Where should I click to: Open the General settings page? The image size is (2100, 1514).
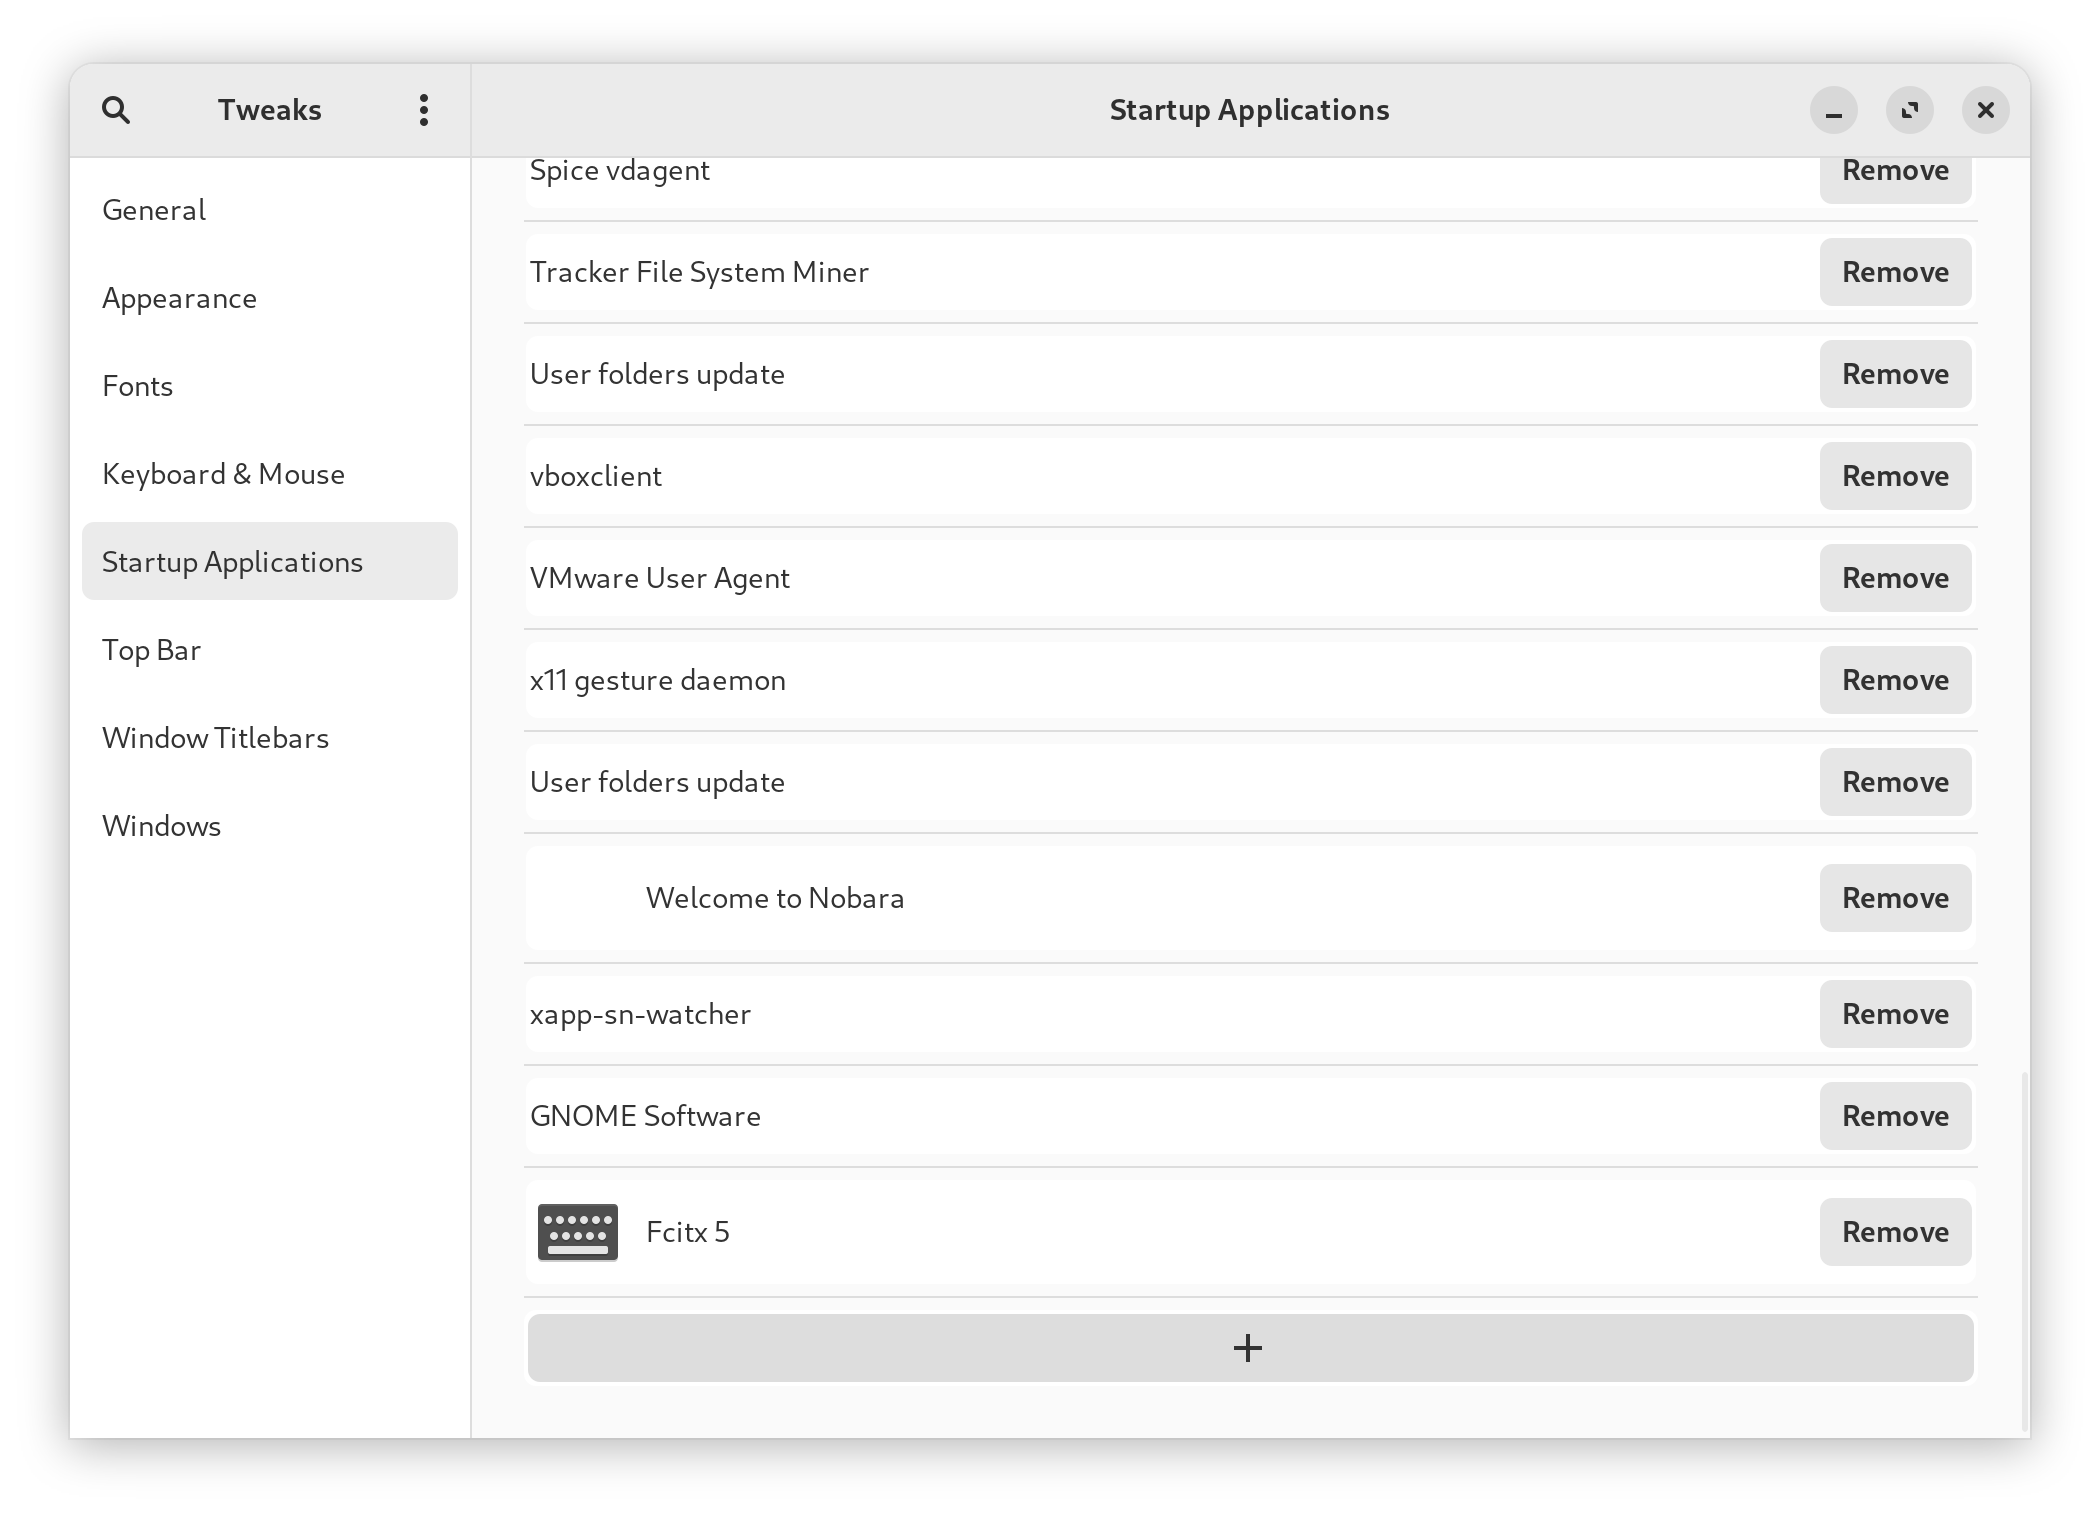click(x=154, y=210)
